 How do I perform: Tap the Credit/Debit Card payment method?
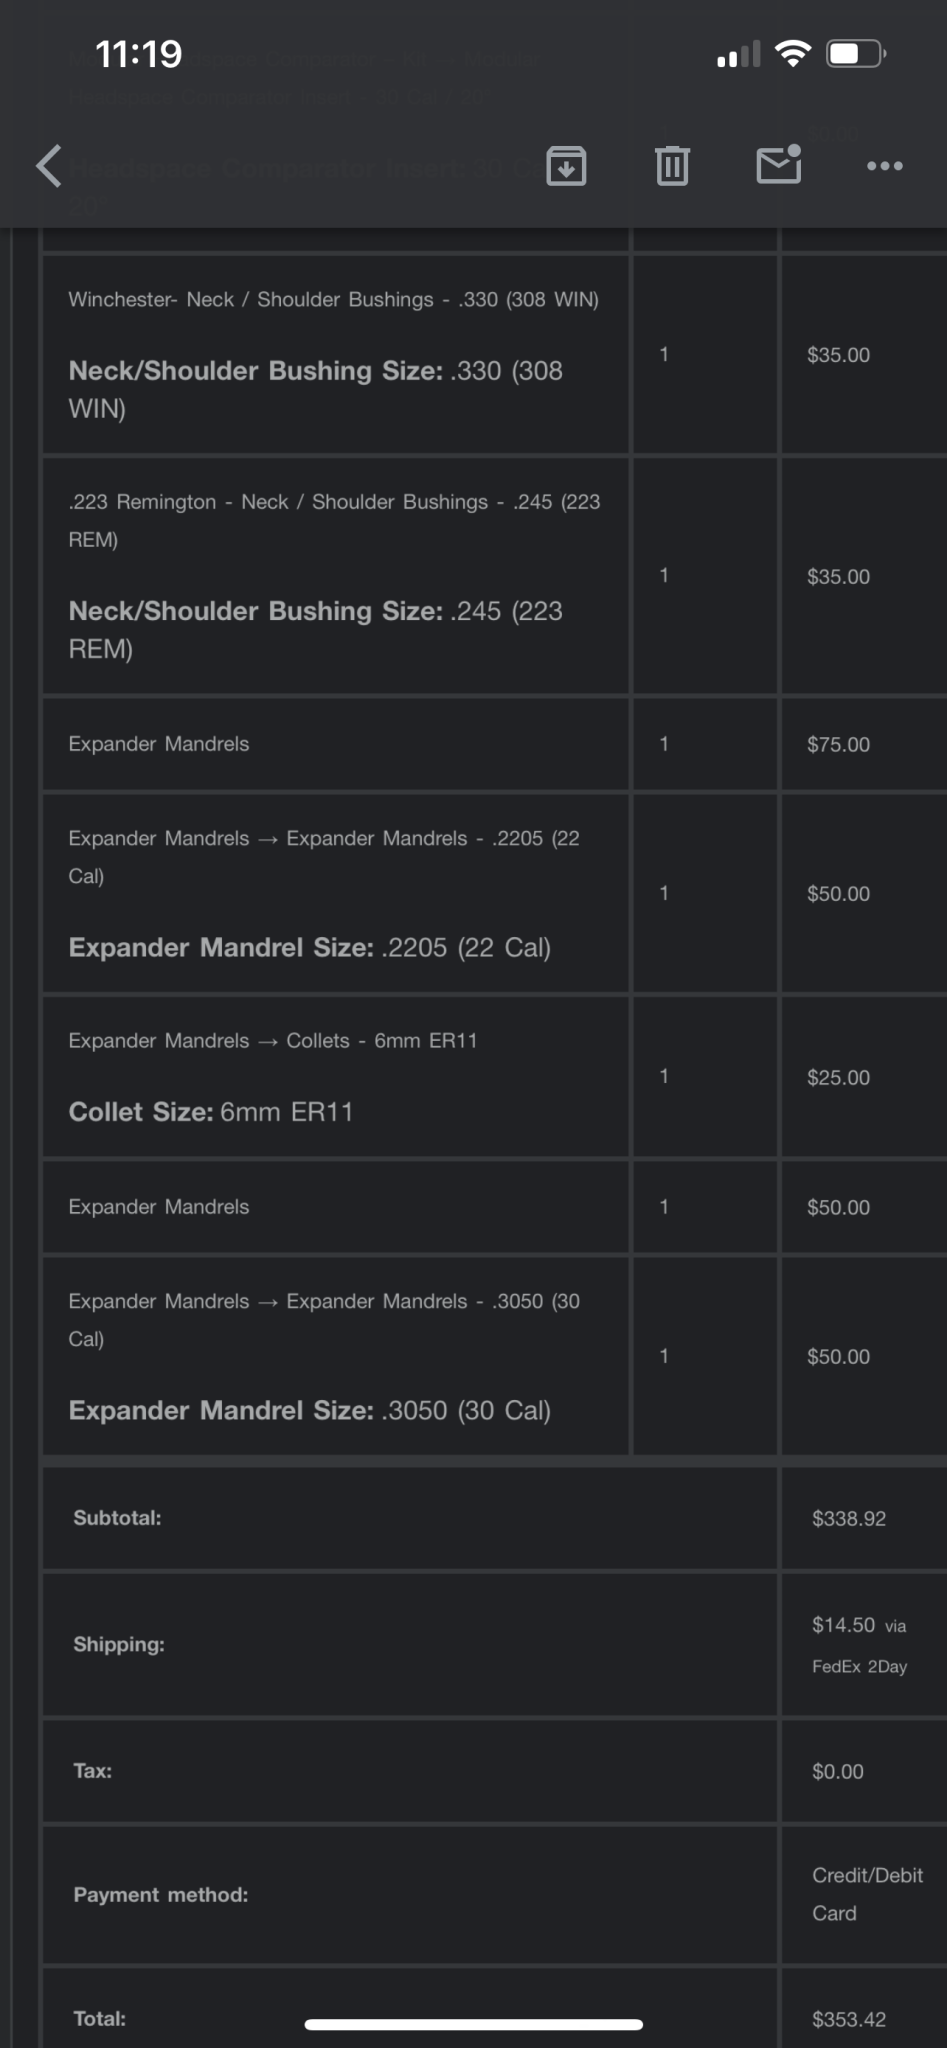click(x=867, y=1894)
